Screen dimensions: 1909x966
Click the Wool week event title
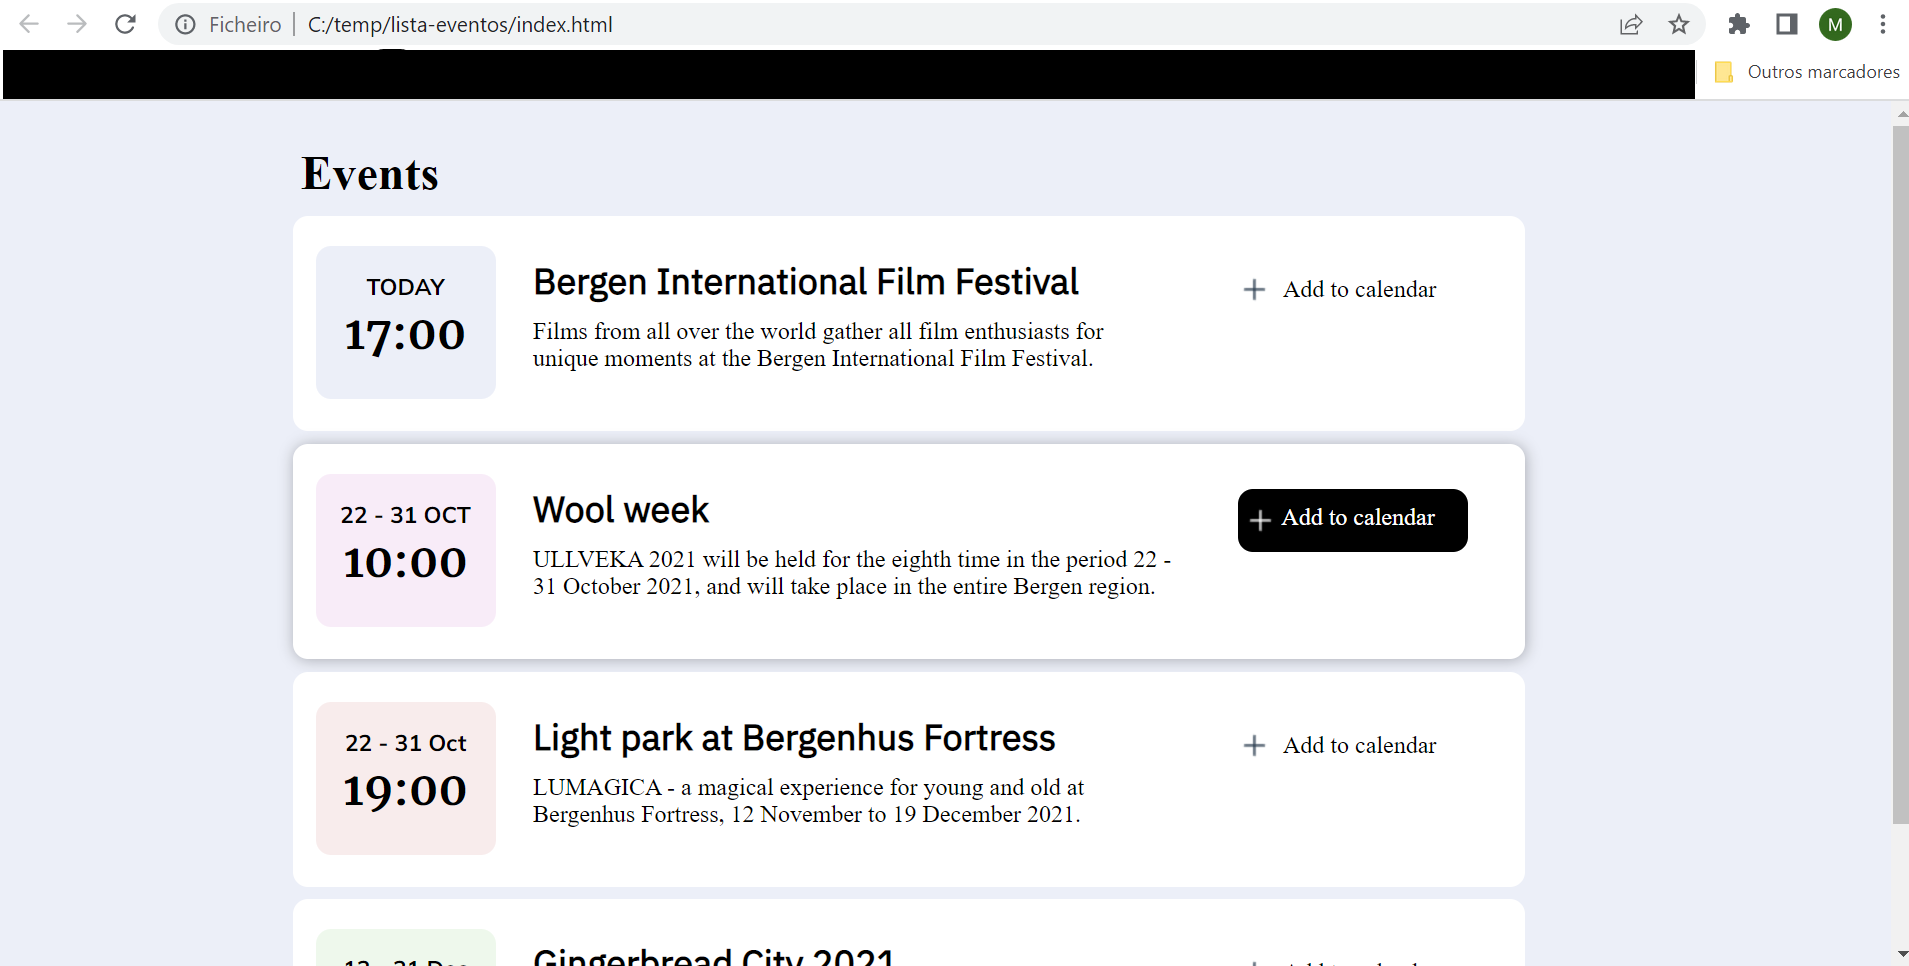[621, 510]
